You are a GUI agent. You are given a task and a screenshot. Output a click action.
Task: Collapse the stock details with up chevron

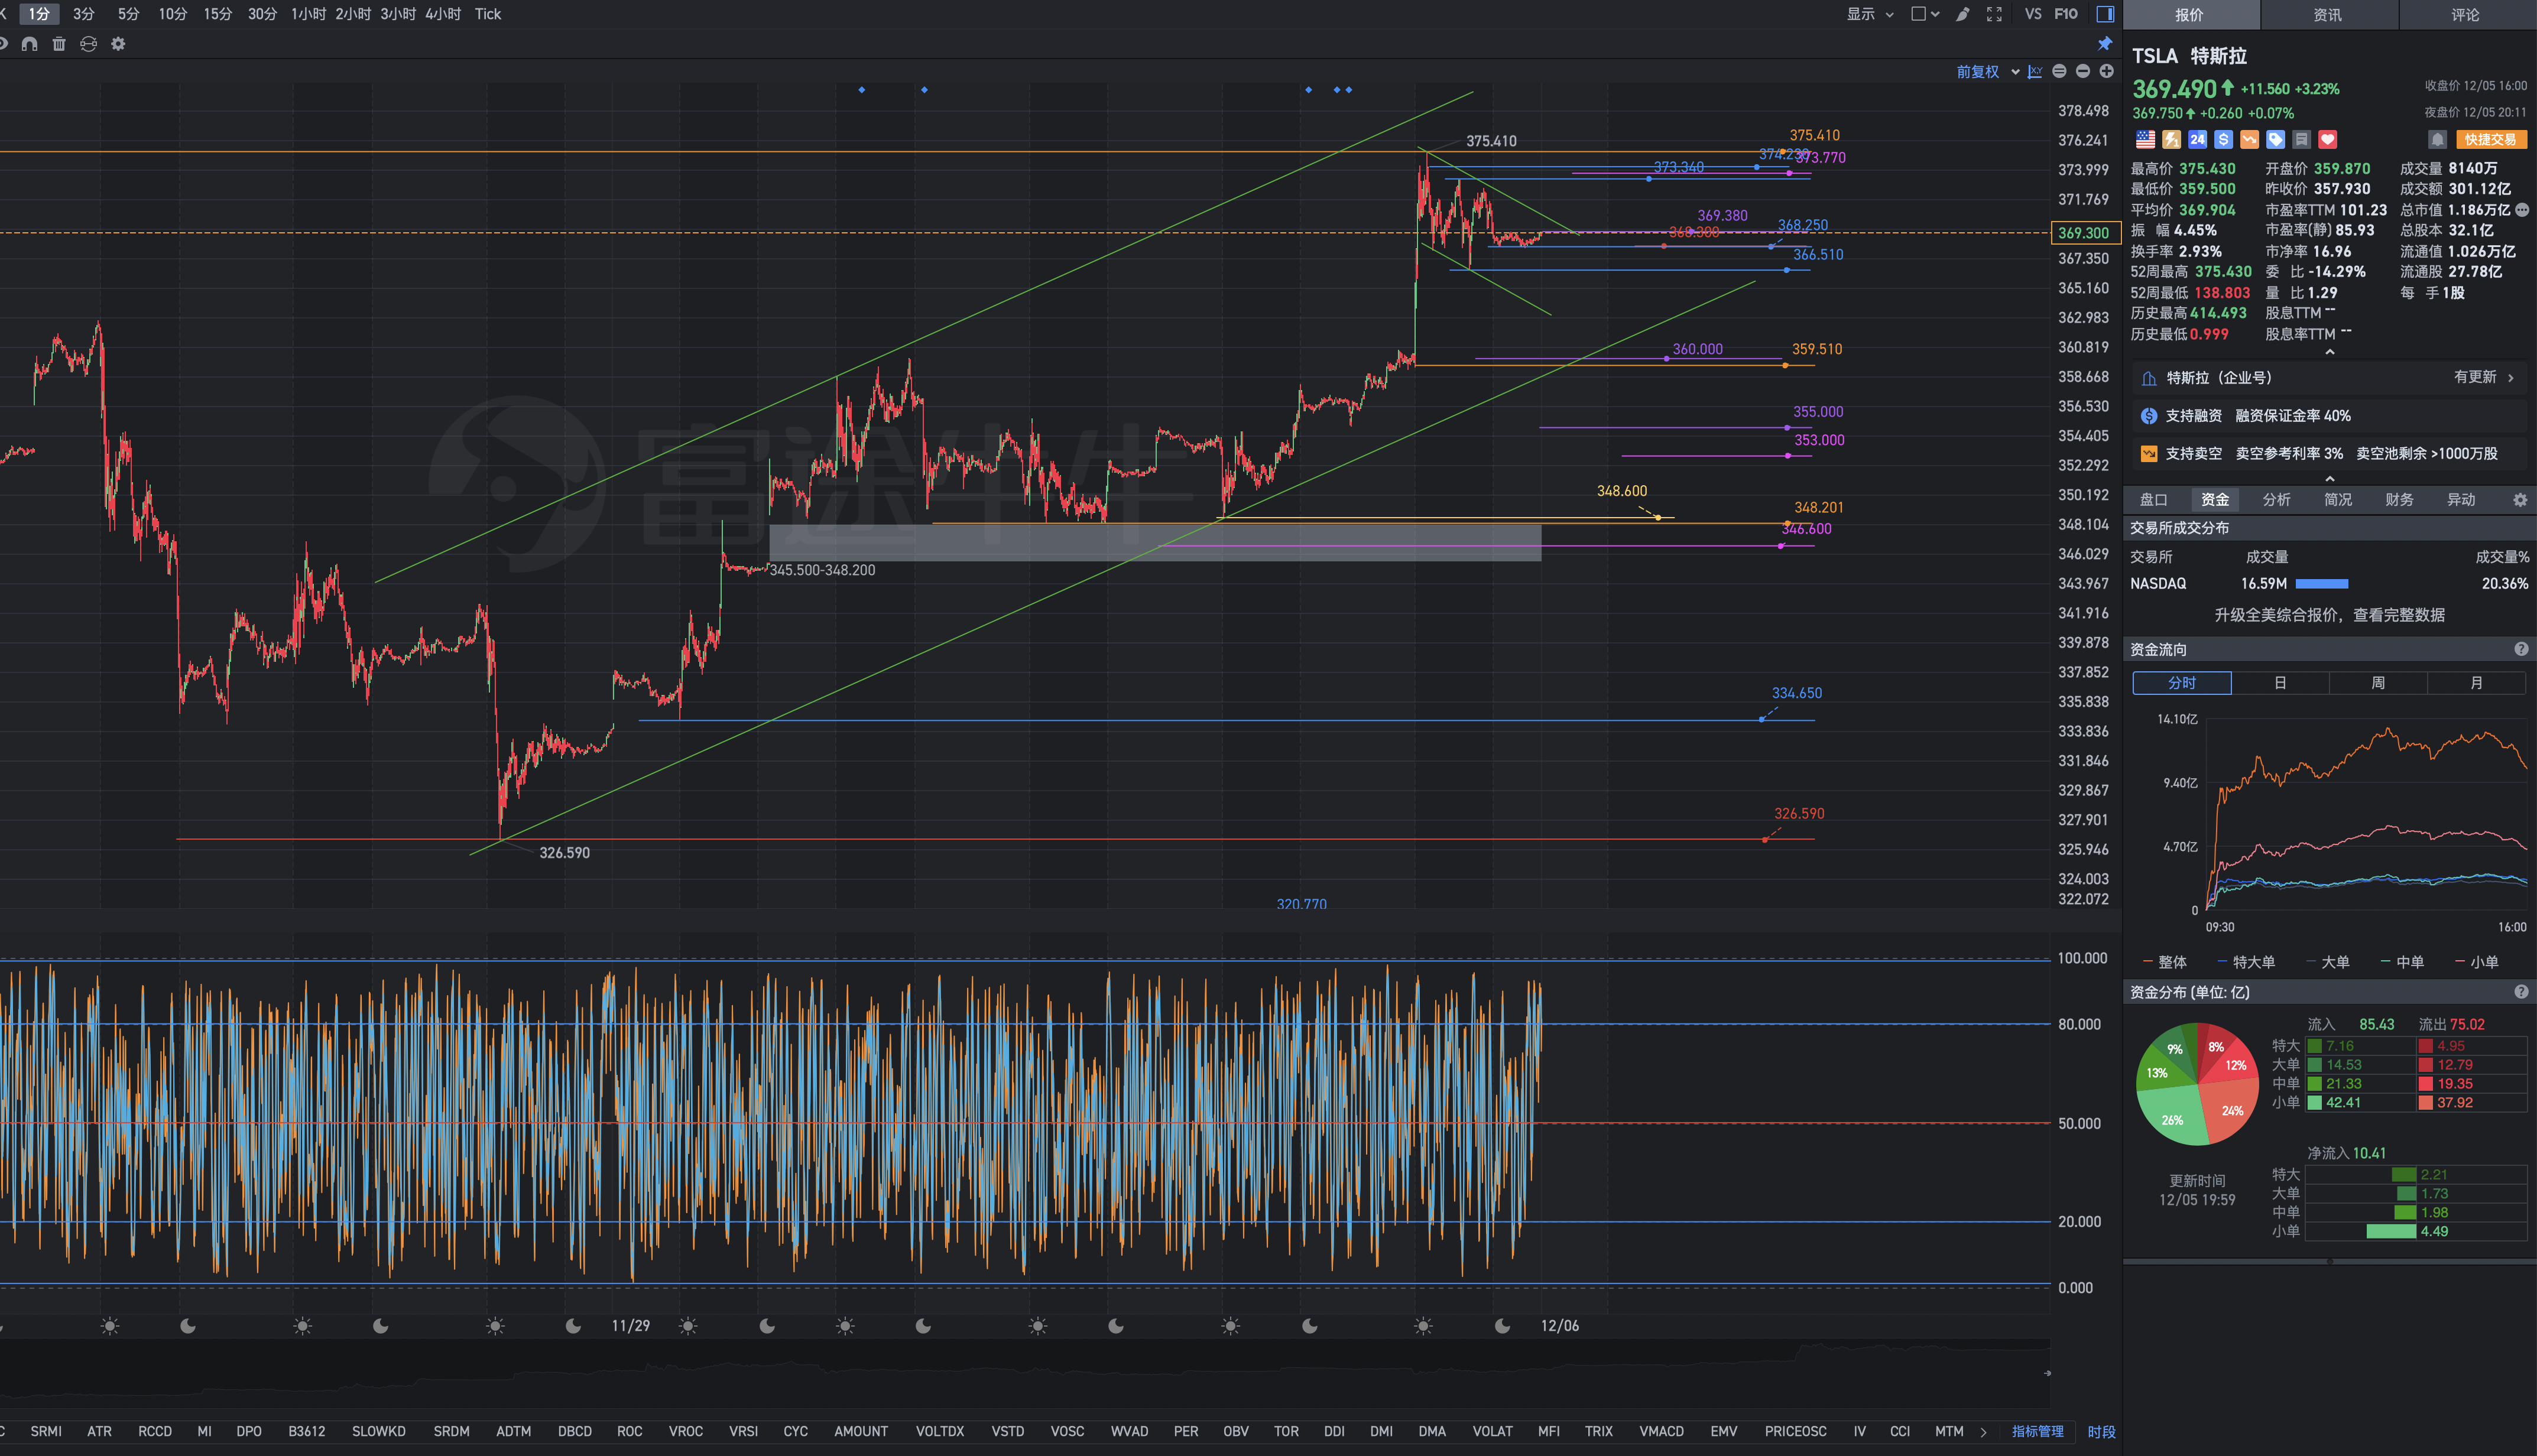pos(2330,352)
